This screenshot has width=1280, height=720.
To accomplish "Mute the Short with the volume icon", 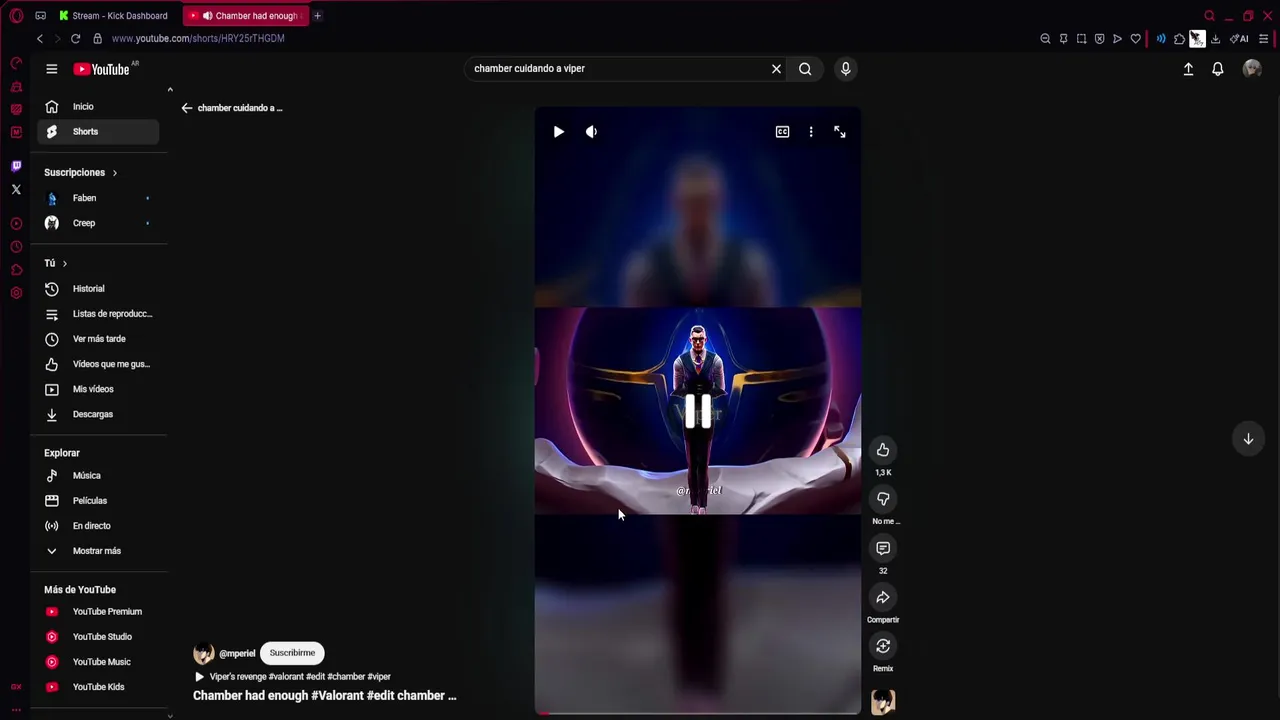I will [x=591, y=132].
